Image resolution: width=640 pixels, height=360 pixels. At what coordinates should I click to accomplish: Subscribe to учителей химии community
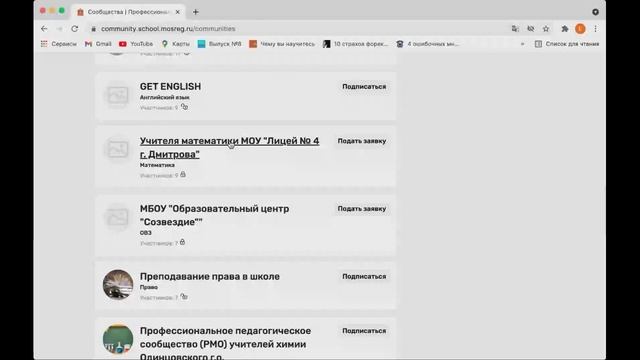tap(364, 331)
